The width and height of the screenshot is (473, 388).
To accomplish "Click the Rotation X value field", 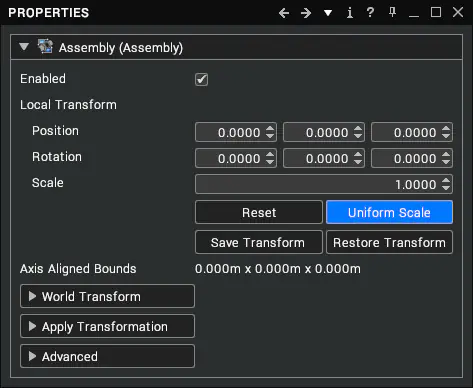I will [x=236, y=158].
